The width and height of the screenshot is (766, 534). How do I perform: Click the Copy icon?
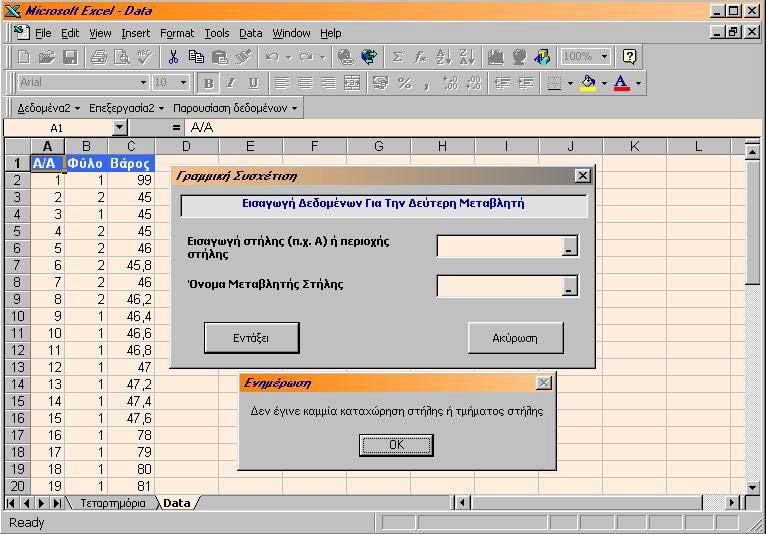pos(196,57)
